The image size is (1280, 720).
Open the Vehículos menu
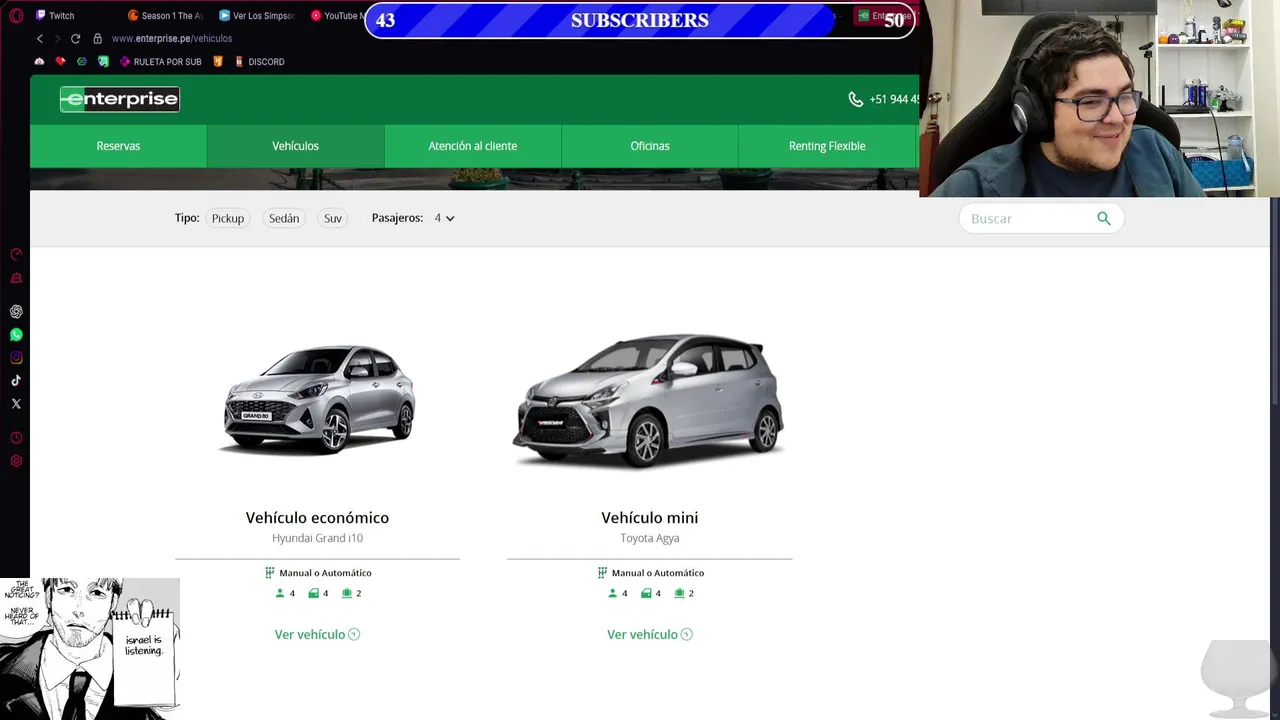(295, 146)
